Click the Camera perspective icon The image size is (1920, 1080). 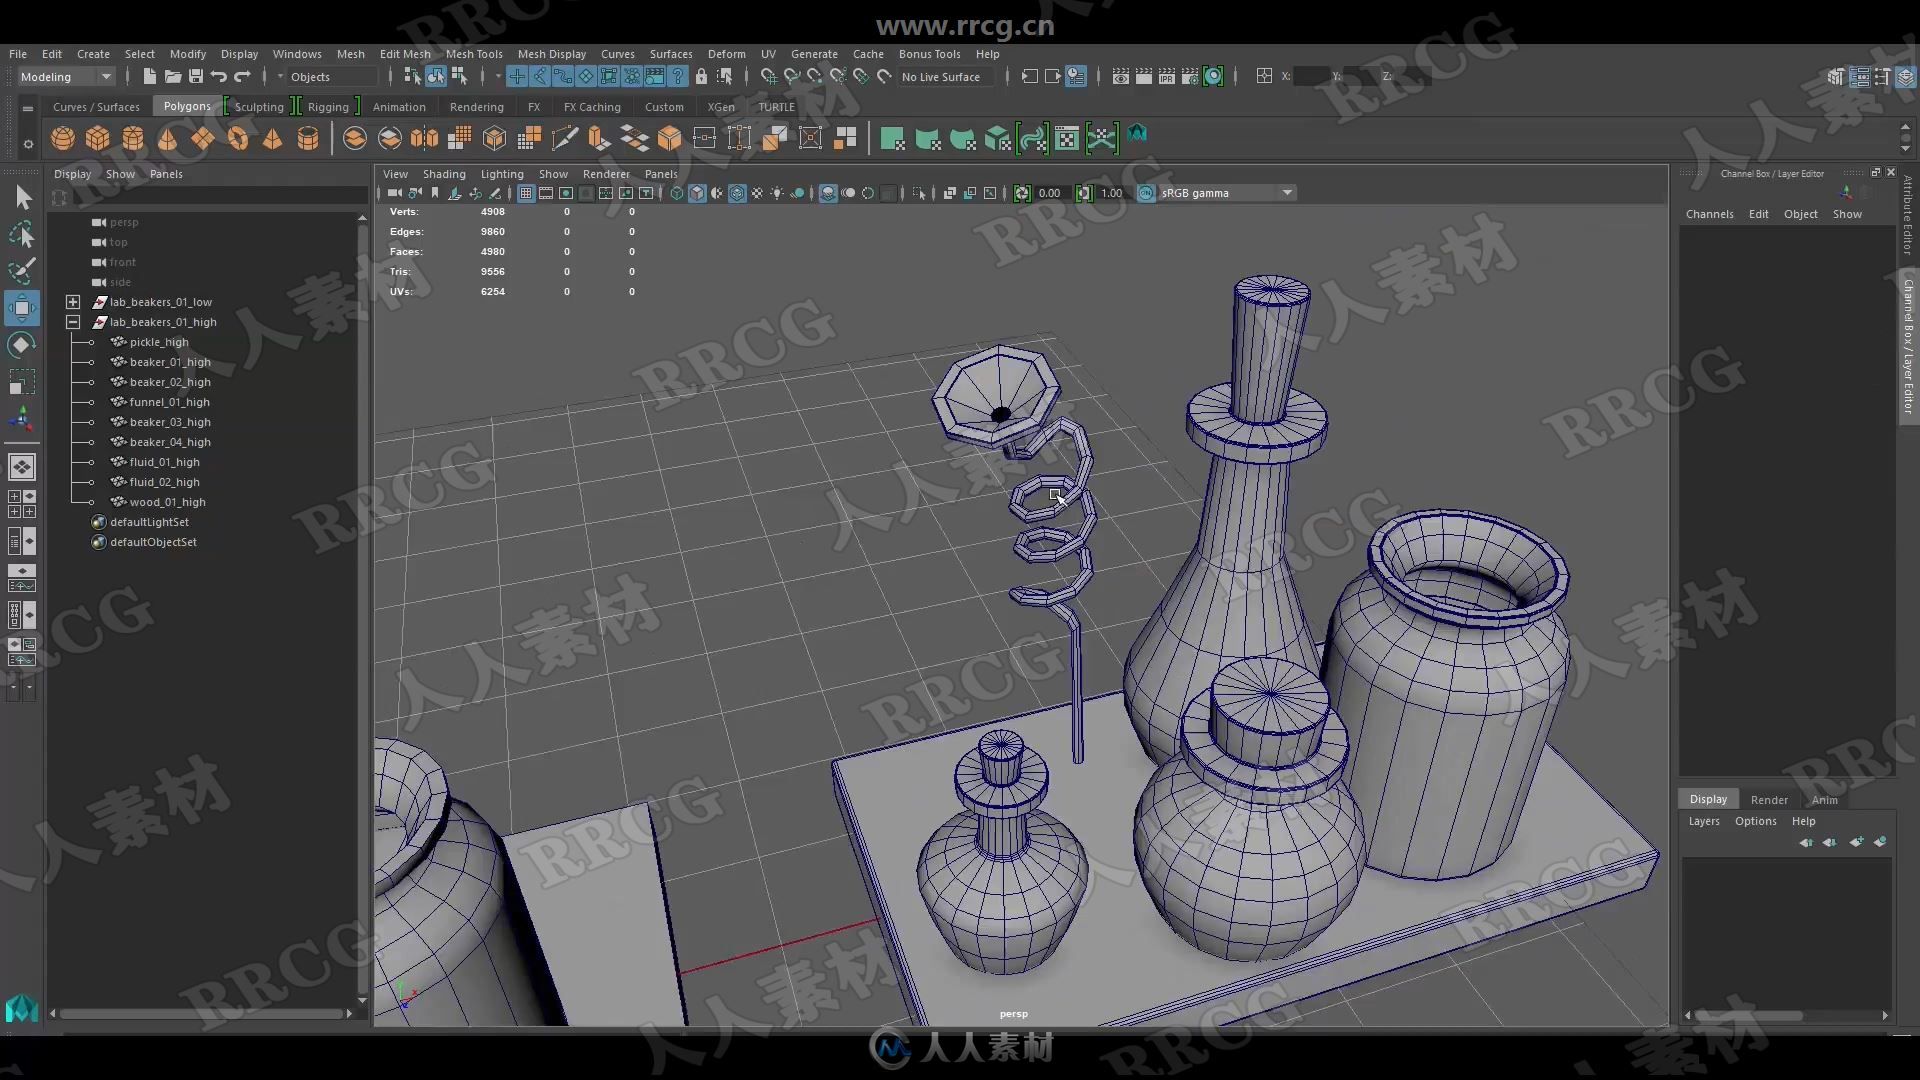[392, 194]
